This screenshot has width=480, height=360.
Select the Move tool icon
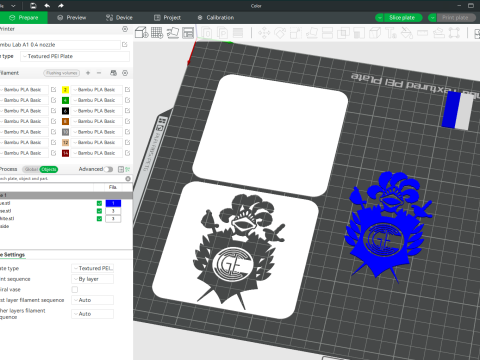[264, 33]
